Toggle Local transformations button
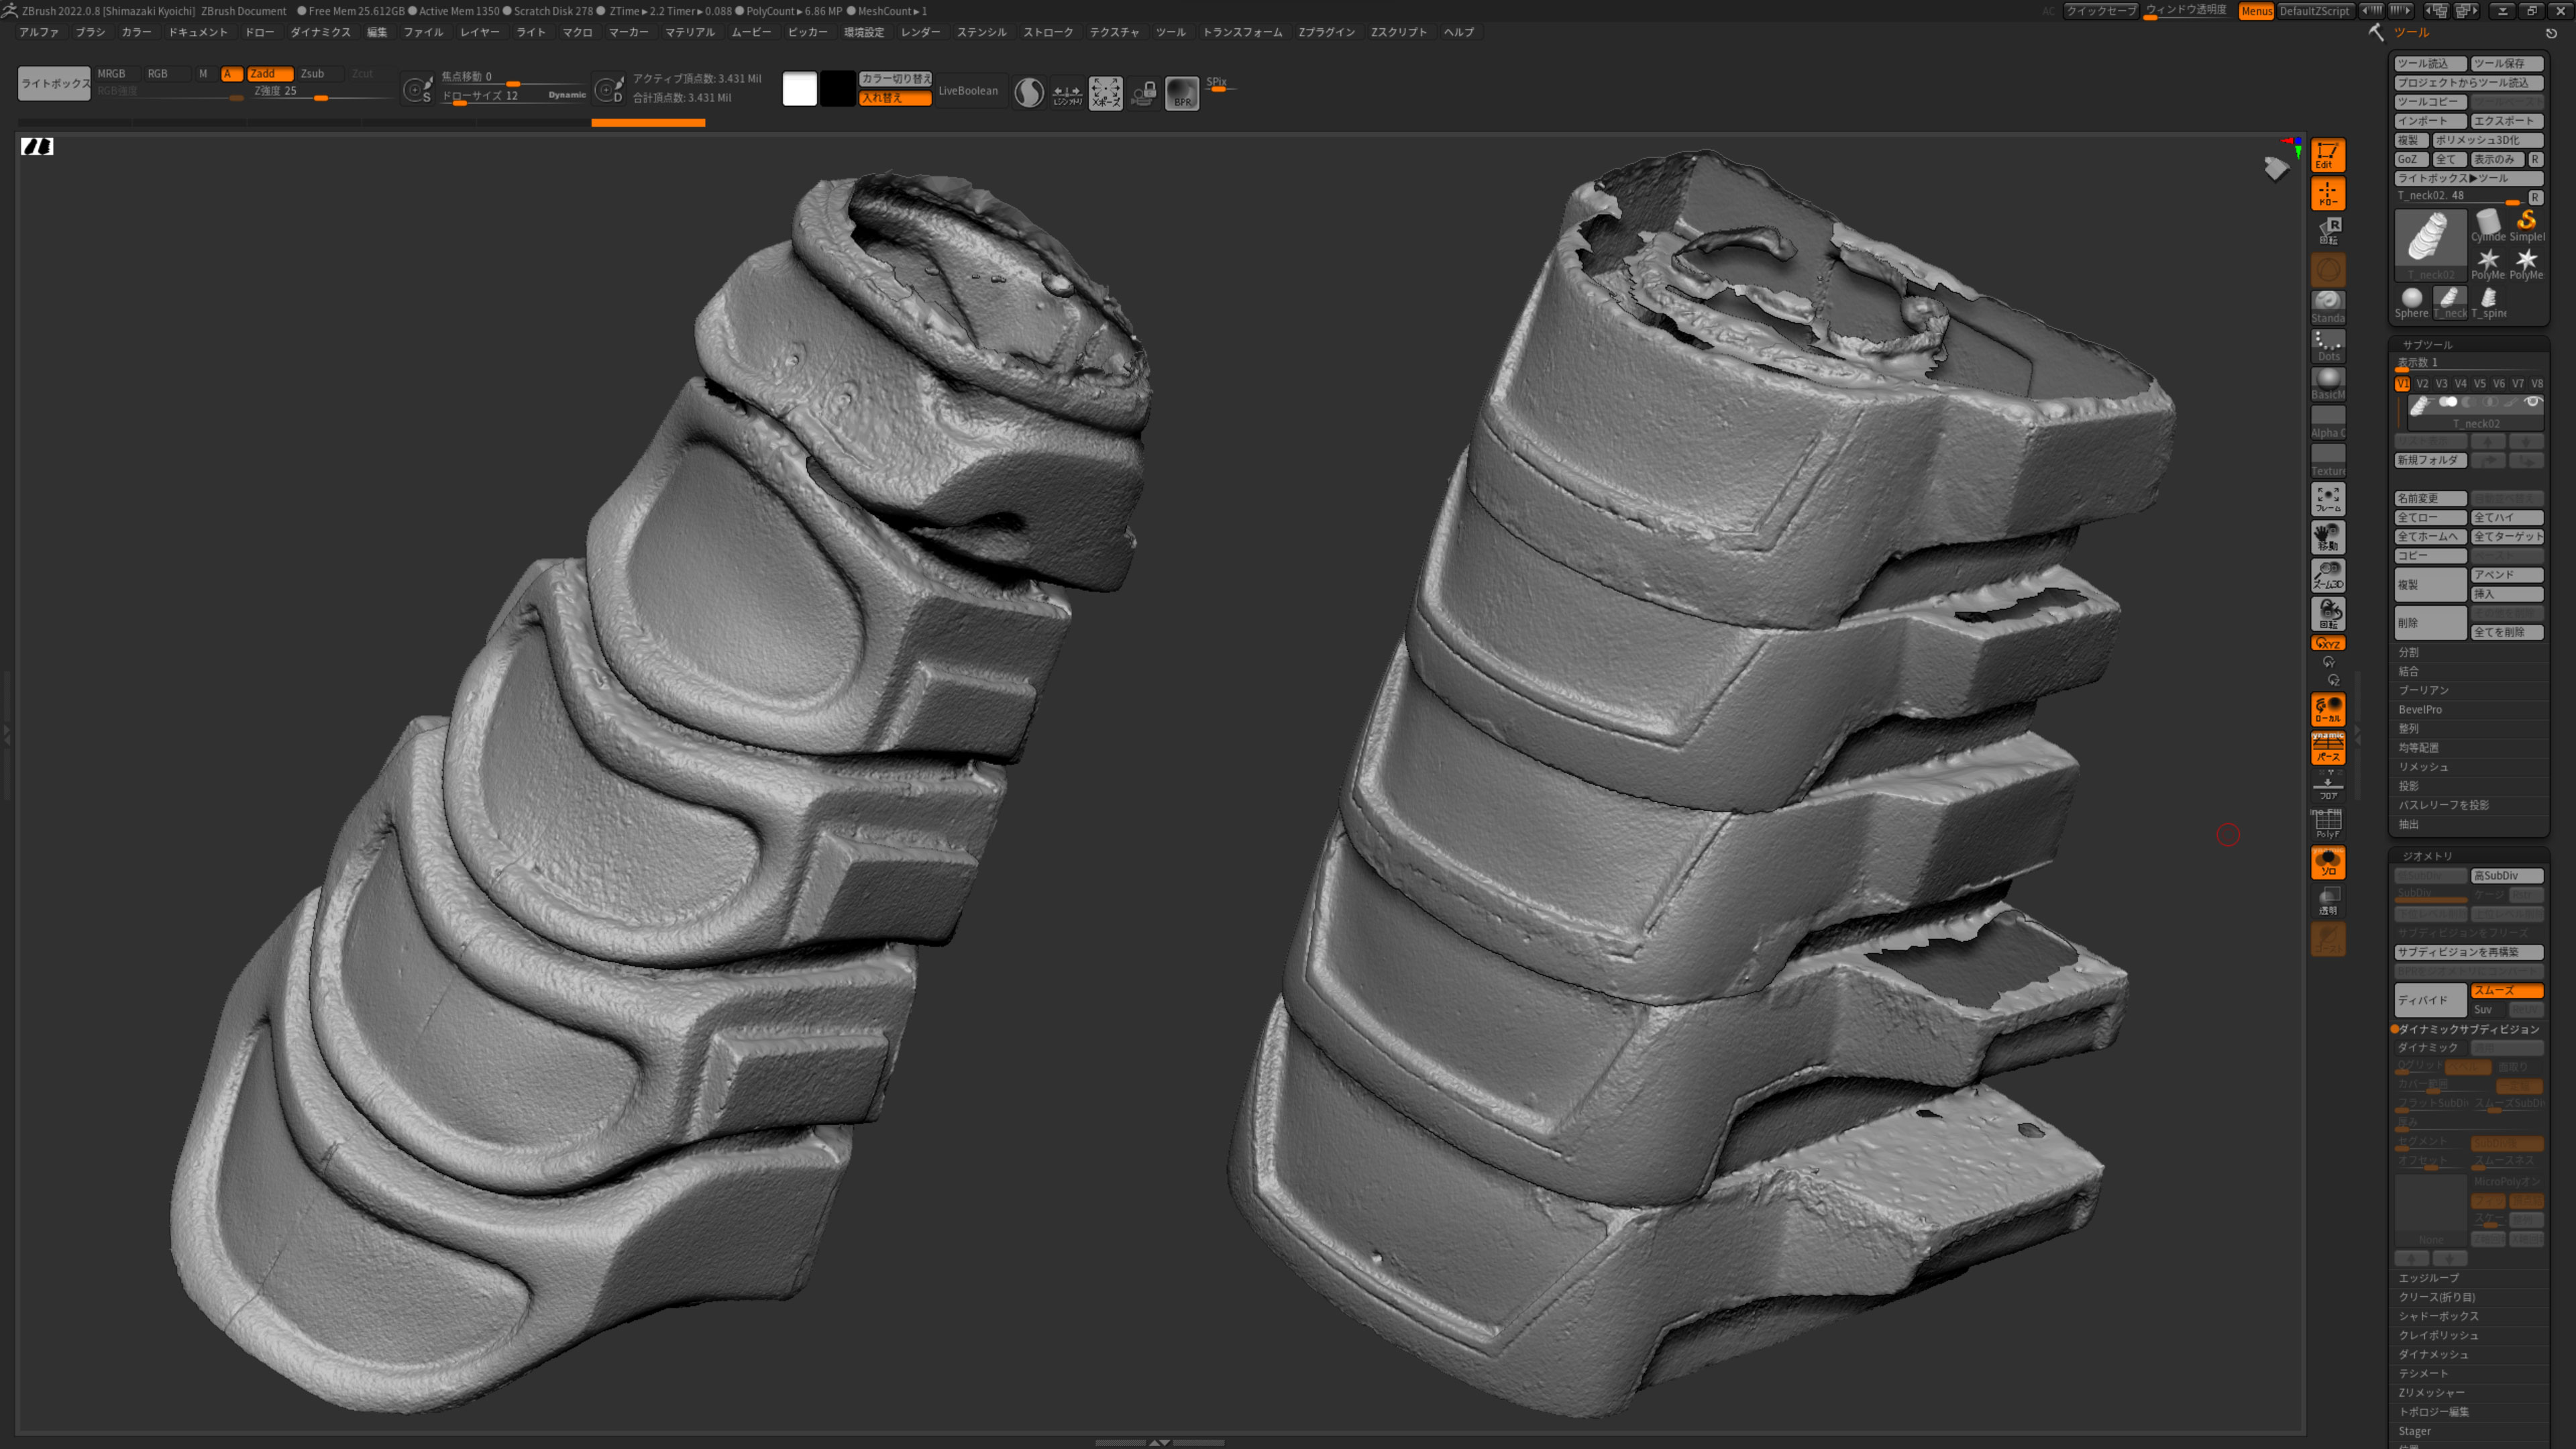 [x=2327, y=709]
